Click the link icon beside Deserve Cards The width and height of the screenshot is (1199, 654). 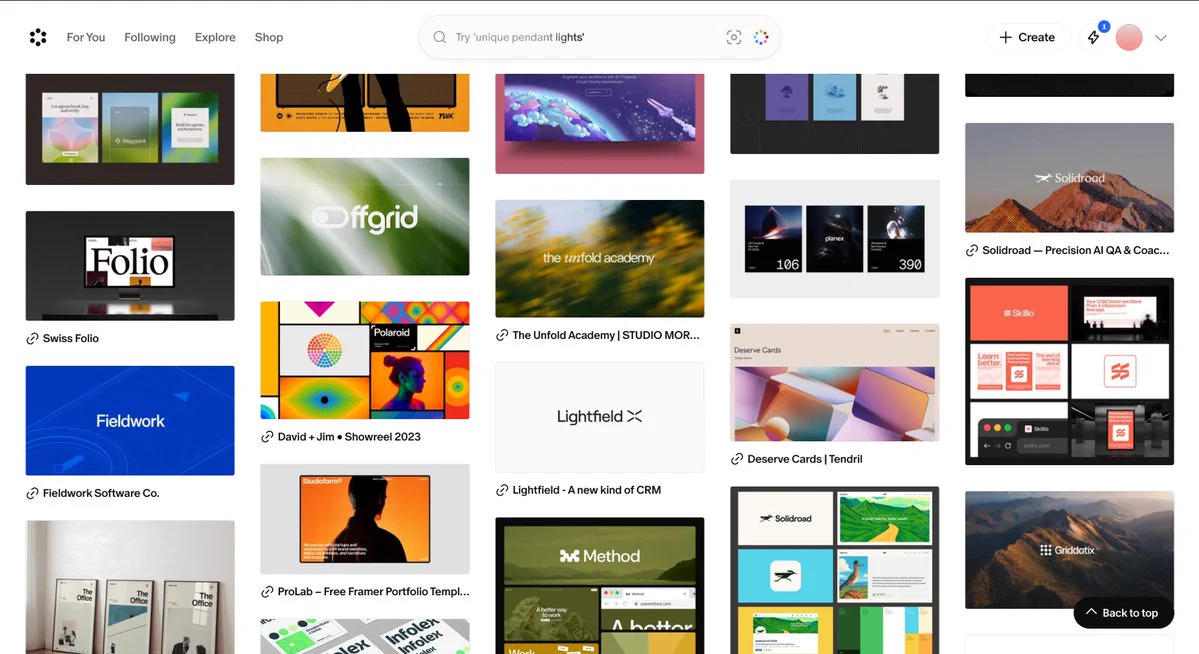(x=736, y=459)
